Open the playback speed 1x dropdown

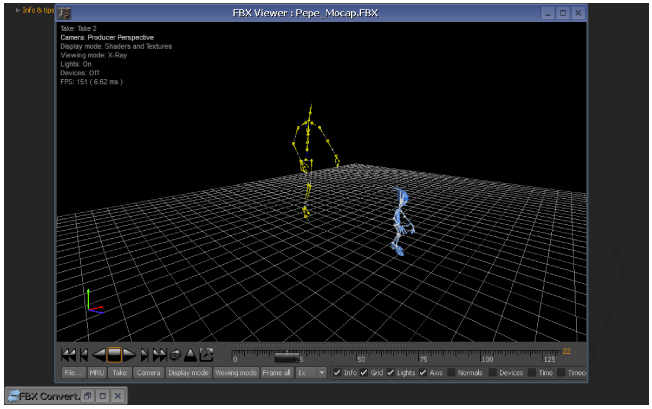pos(311,372)
